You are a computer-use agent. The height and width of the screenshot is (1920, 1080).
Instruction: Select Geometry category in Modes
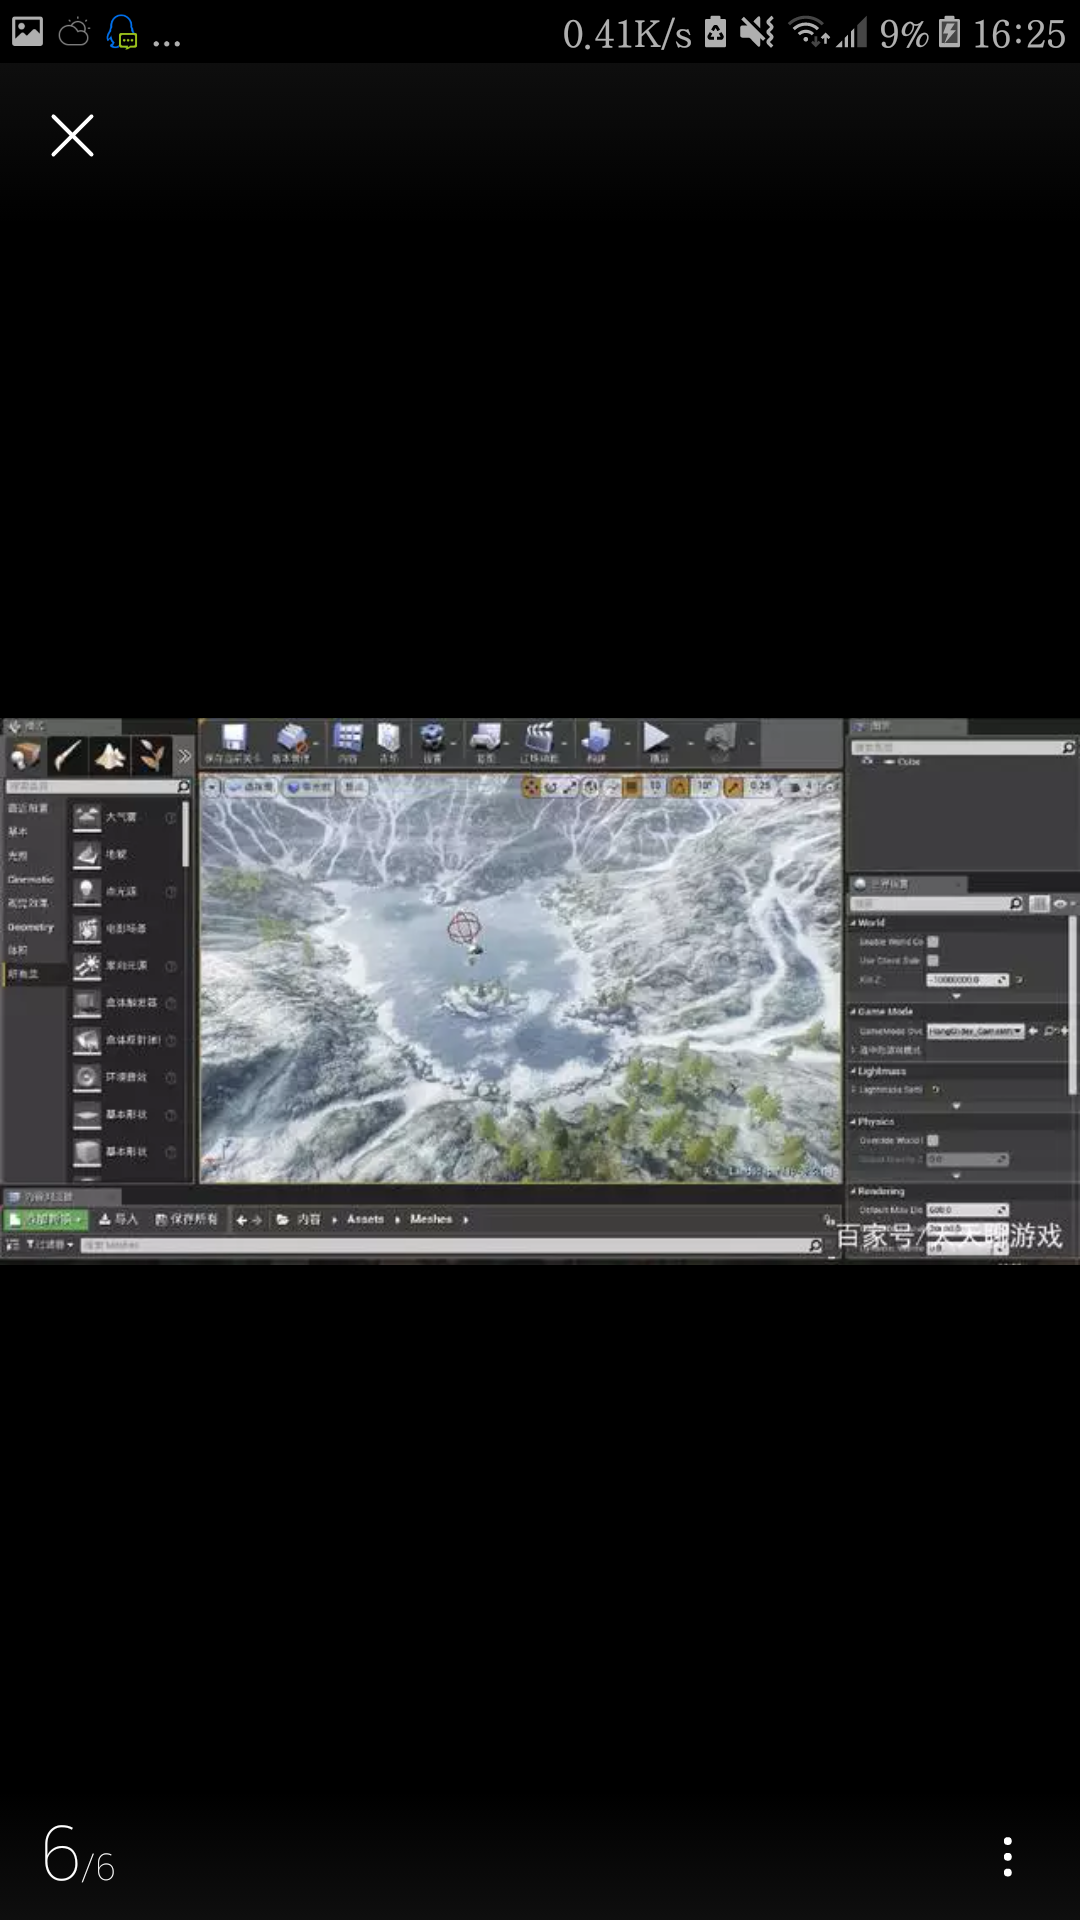pyautogui.click(x=31, y=927)
